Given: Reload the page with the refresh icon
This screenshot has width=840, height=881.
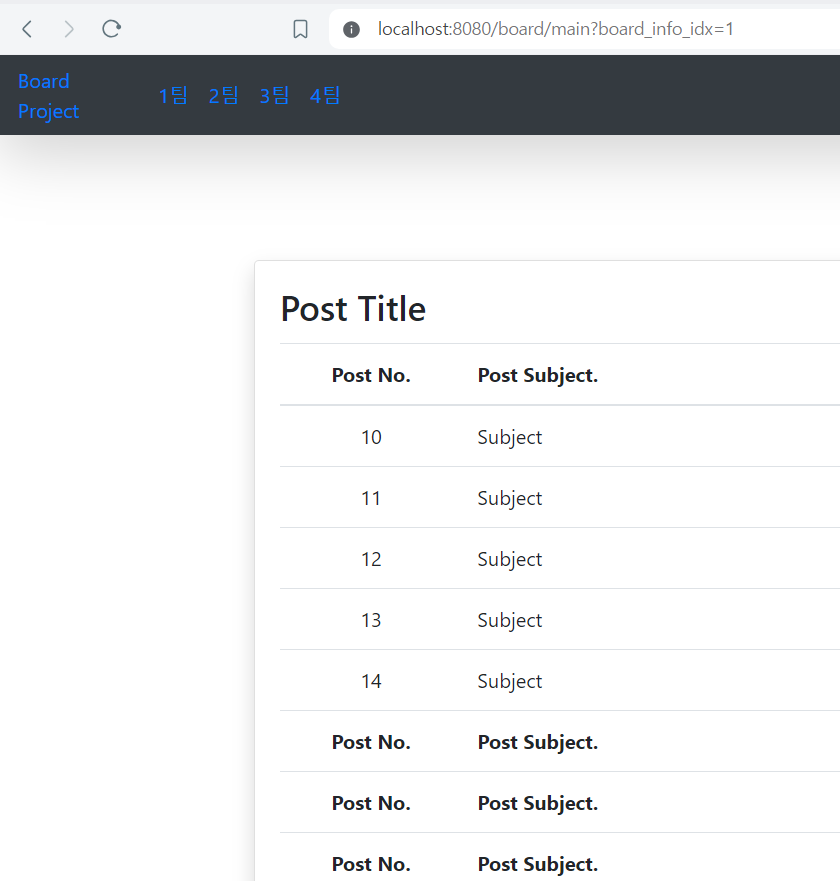Looking at the screenshot, I should coord(111,29).
